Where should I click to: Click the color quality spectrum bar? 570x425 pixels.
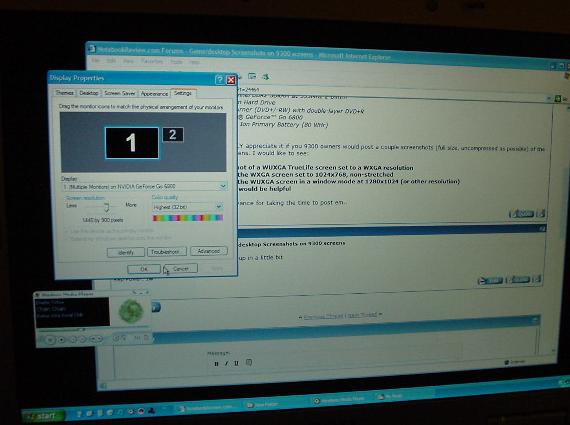[x=188, y=218]
